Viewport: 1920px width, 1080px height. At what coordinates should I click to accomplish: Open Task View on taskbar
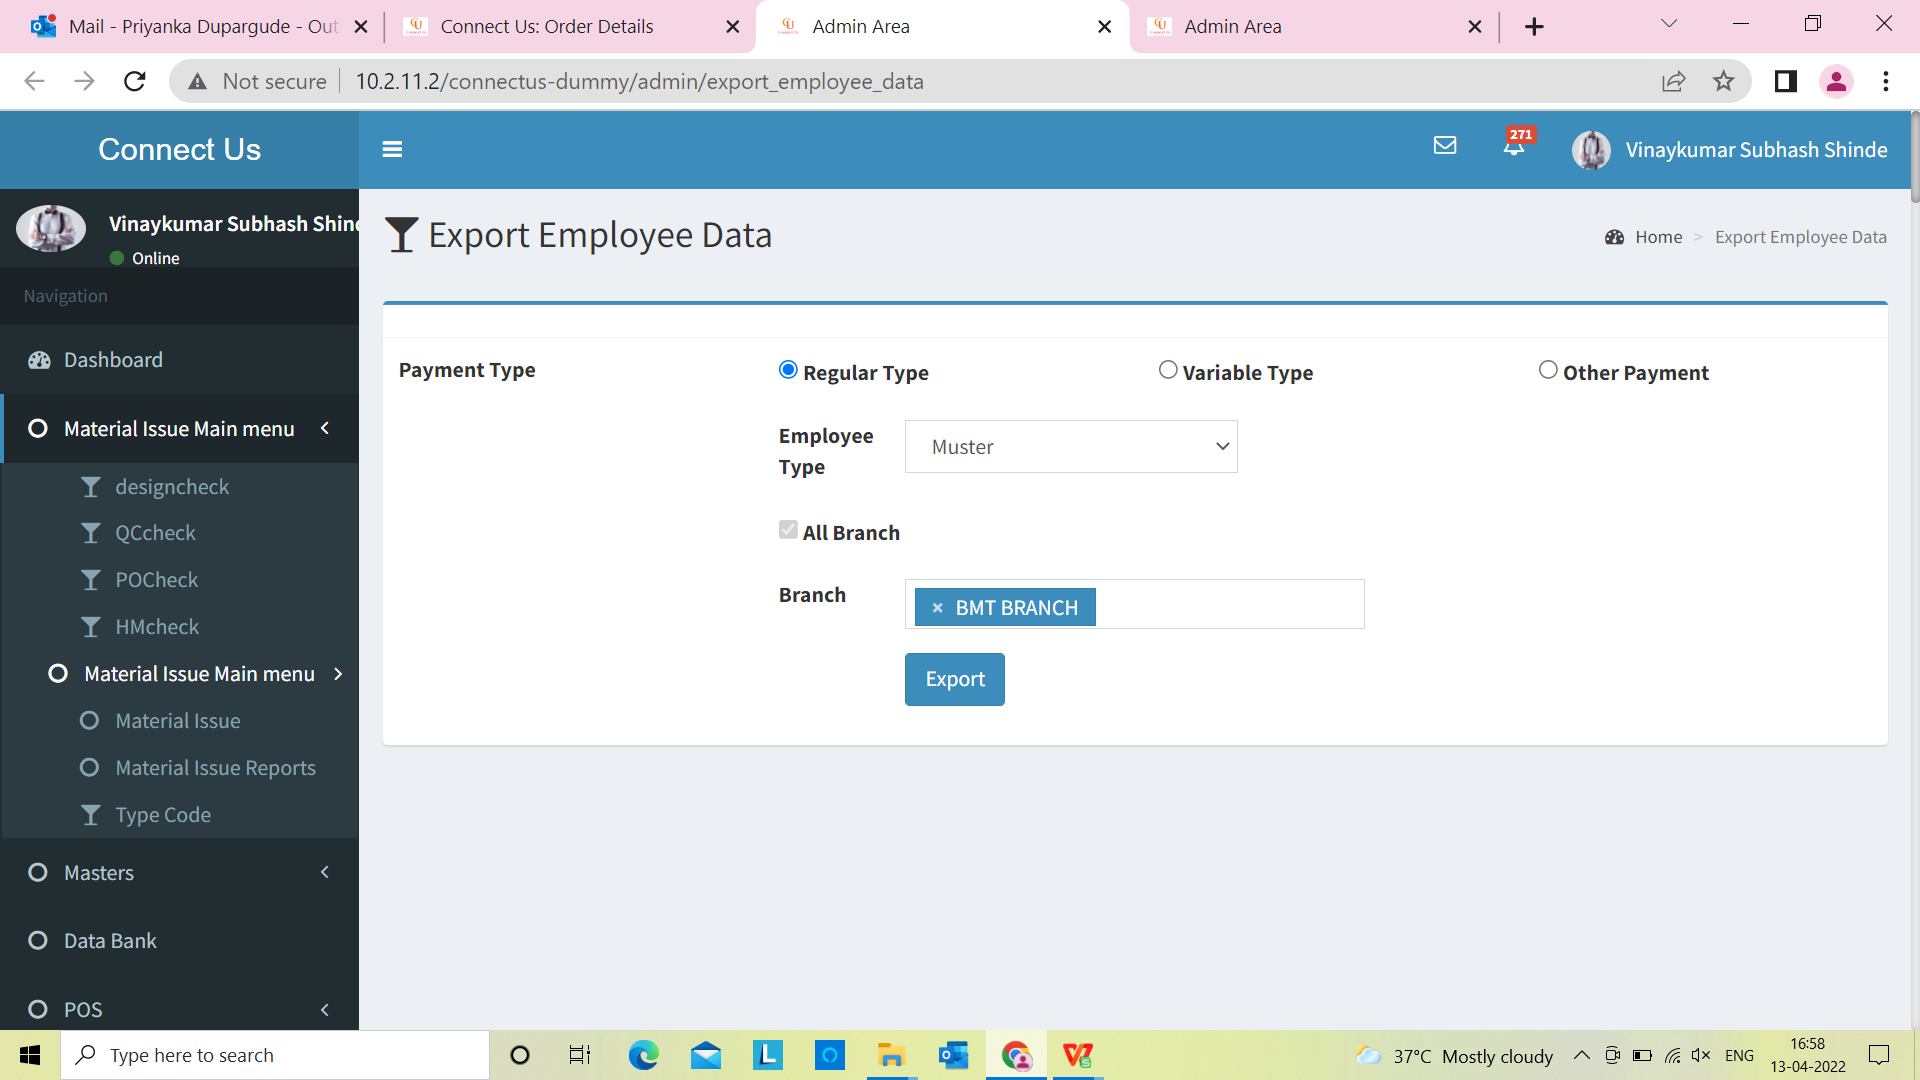(x=580, y=1055)
